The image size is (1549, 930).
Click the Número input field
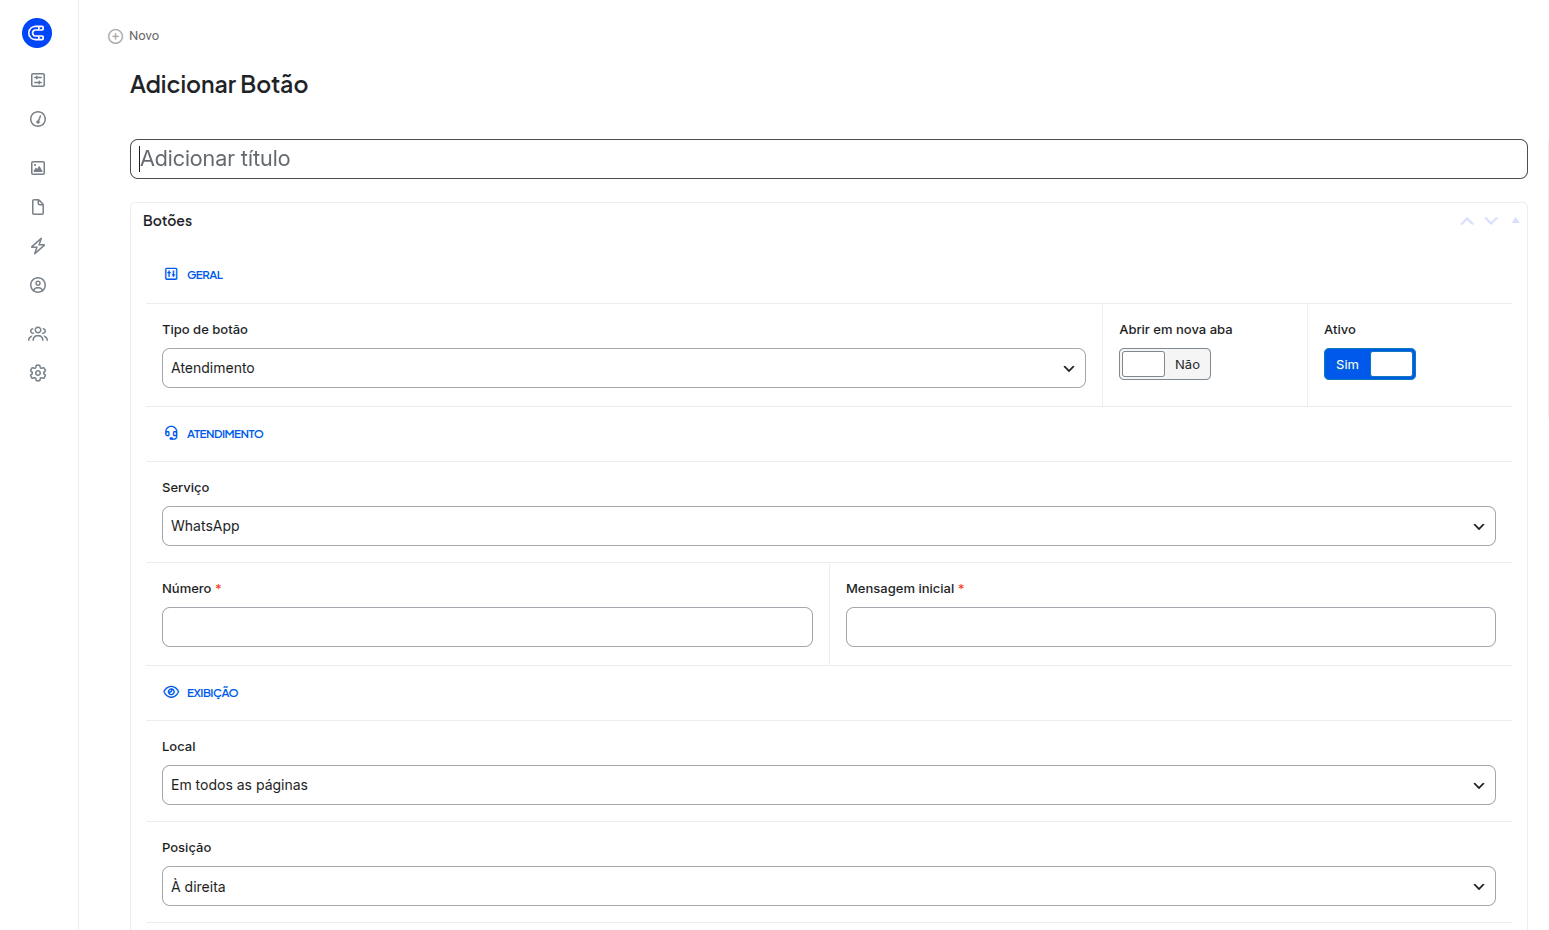(487, 627)
